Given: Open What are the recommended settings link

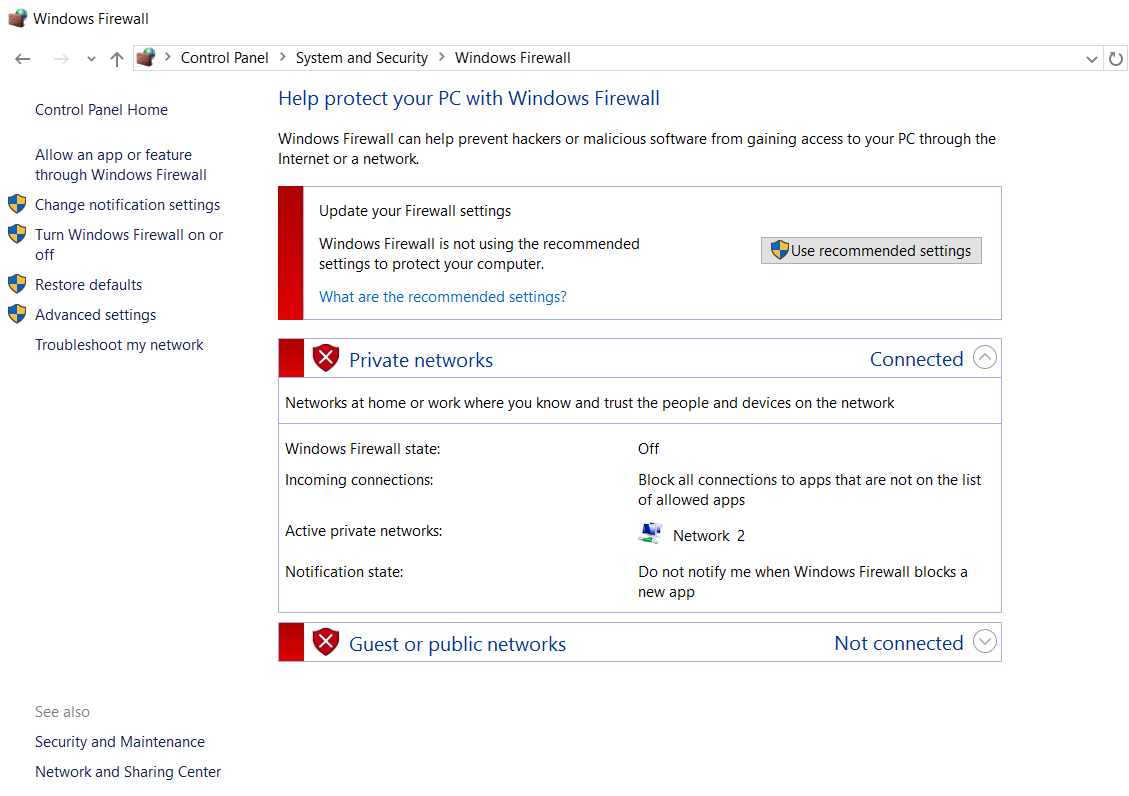Looking at the screenshot, I should point(443,297).
